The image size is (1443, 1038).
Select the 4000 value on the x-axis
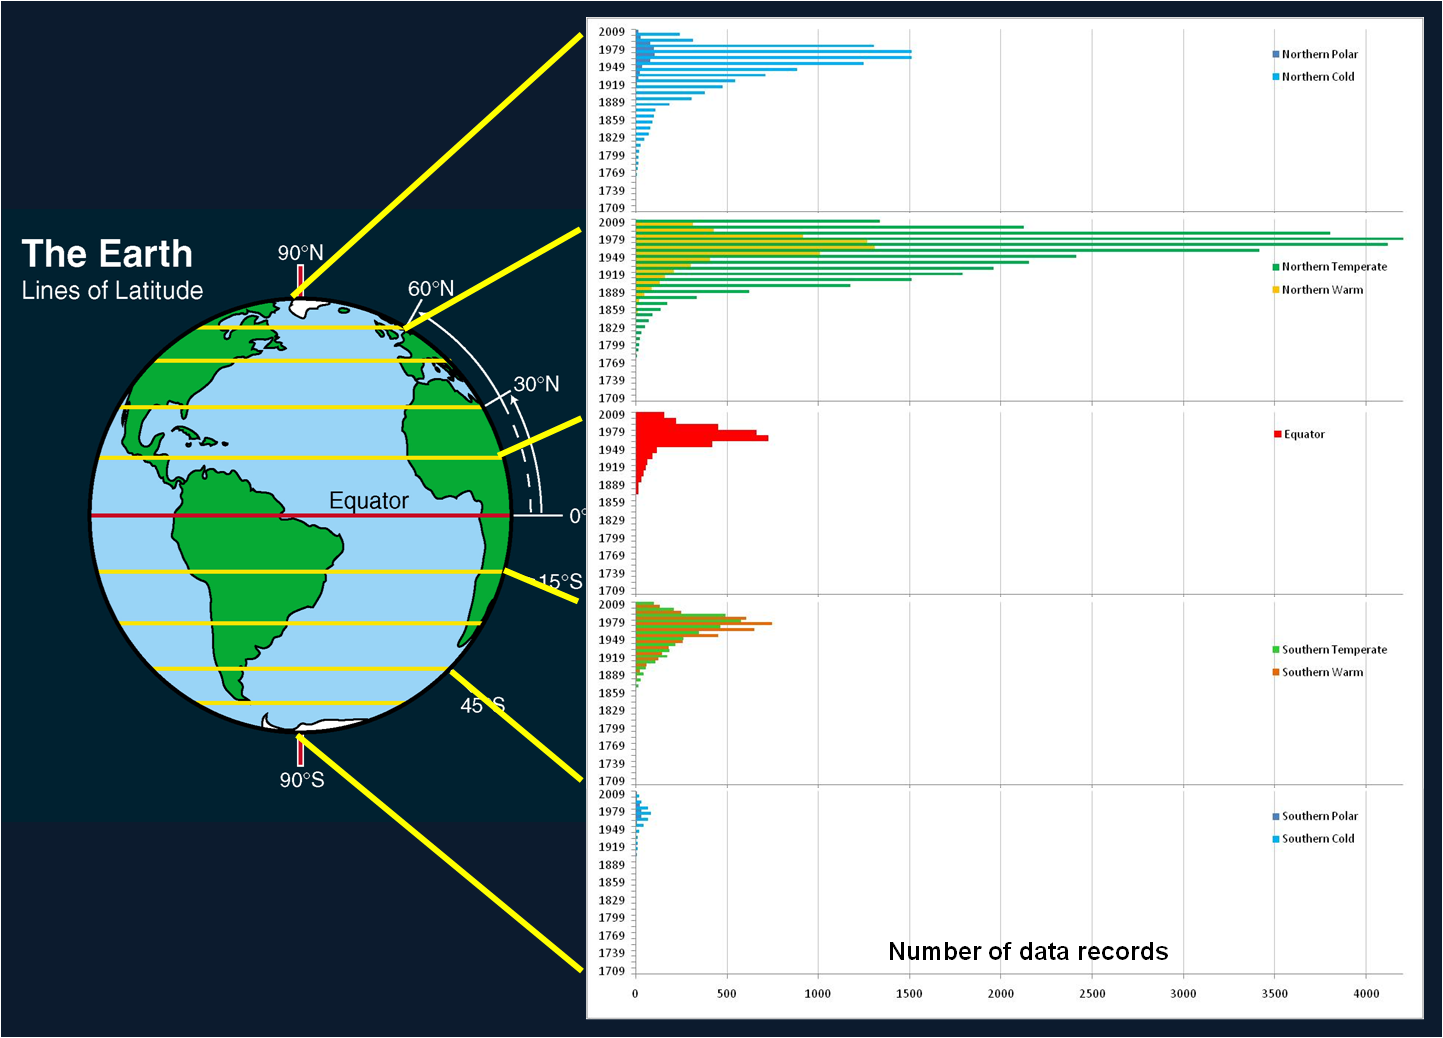[1366, 993]
